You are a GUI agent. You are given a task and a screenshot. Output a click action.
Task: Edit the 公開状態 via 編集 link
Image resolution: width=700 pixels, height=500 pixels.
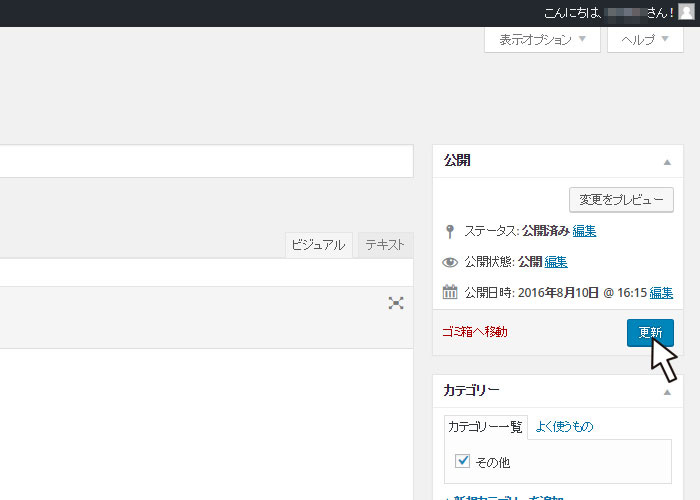point(556,262)
